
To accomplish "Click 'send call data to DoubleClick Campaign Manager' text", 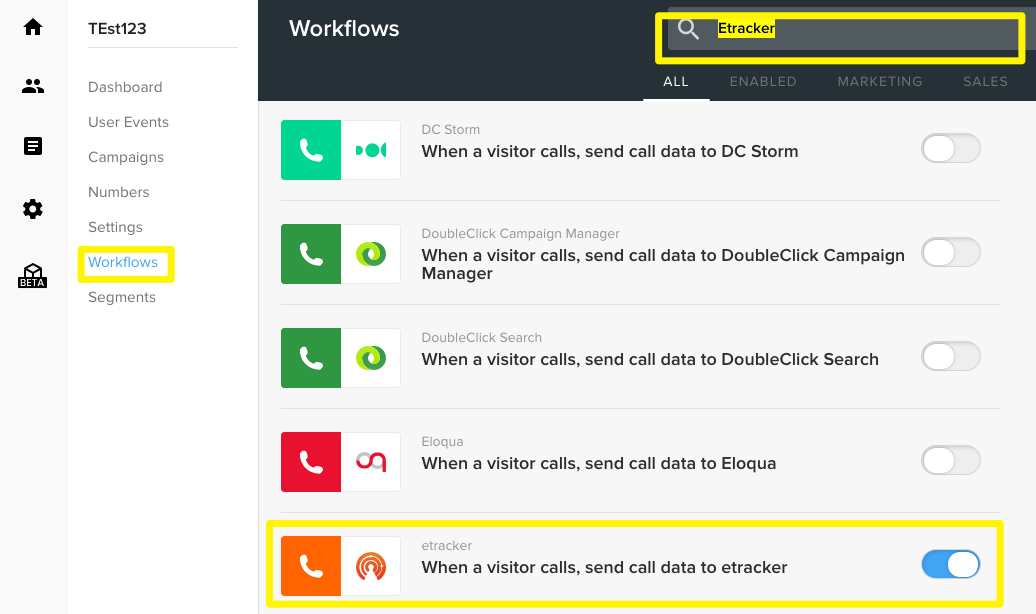I will [x=663, y=264].
